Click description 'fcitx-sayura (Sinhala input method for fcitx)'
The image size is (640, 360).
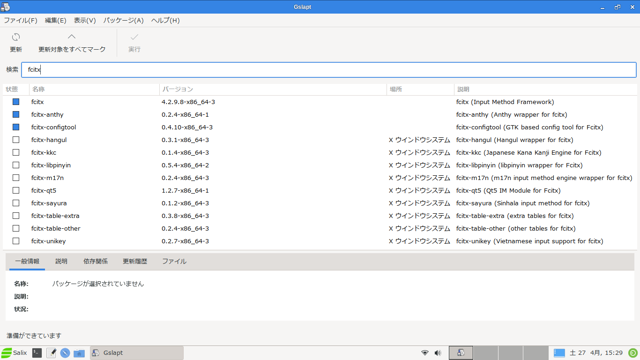tap(523, 203)
